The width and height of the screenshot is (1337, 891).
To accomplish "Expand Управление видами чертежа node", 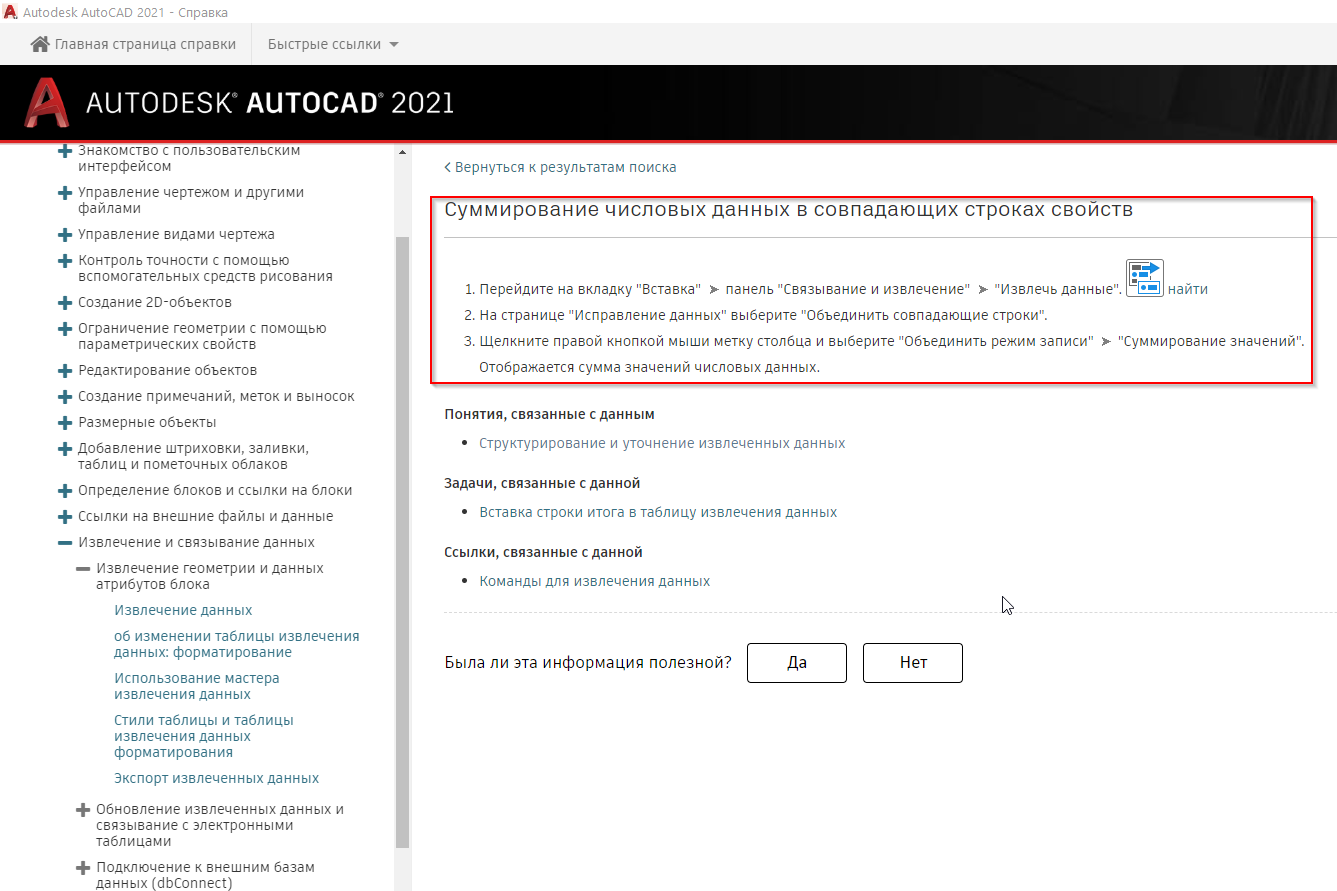I will [65, 235].
